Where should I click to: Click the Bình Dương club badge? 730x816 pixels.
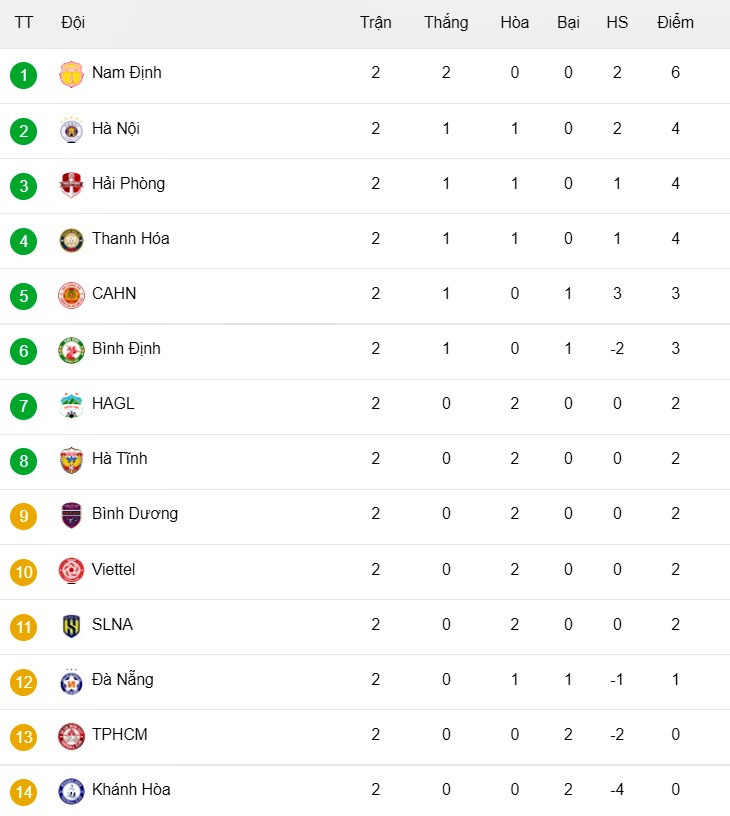pyautogui.click(x=71, y=515)
